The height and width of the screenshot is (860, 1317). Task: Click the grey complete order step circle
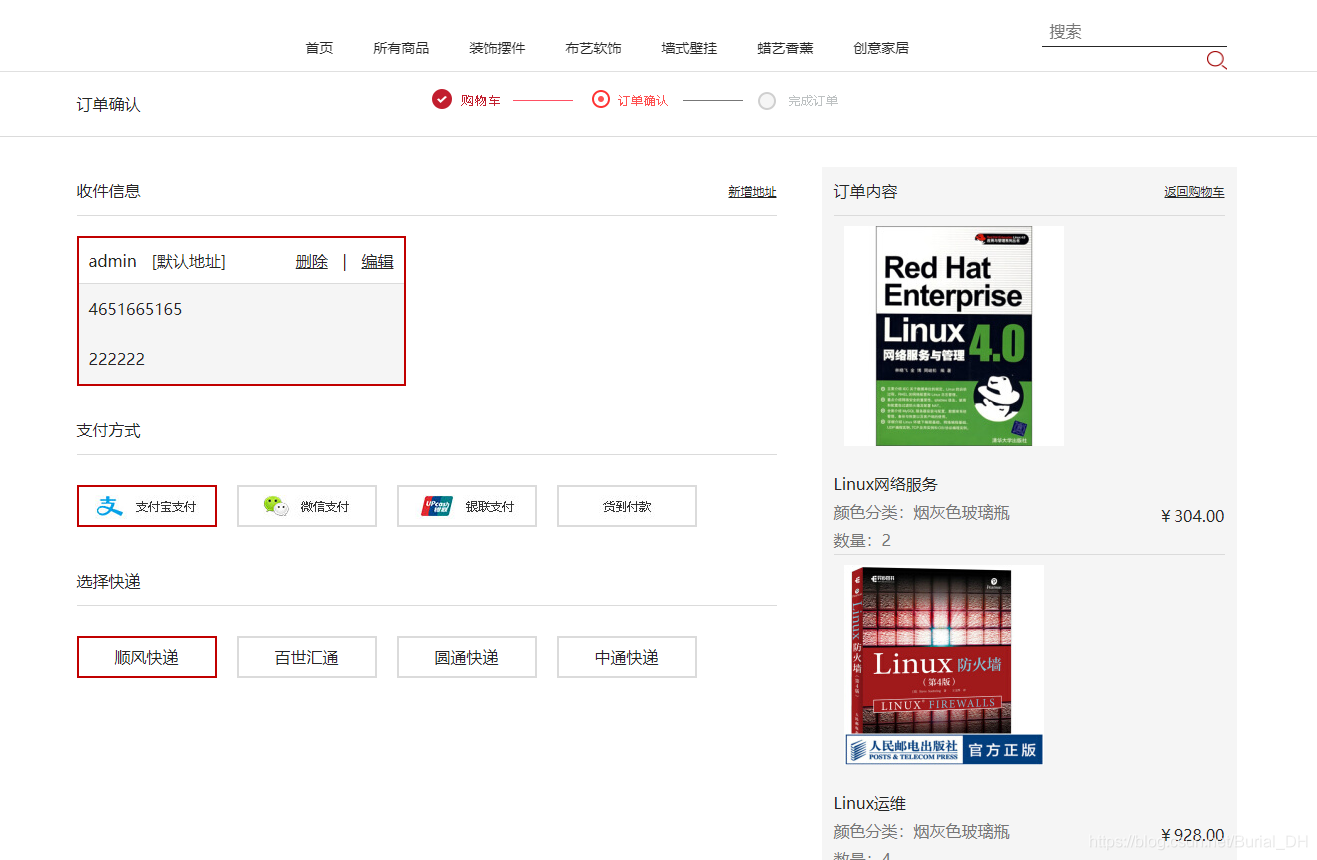767,101
